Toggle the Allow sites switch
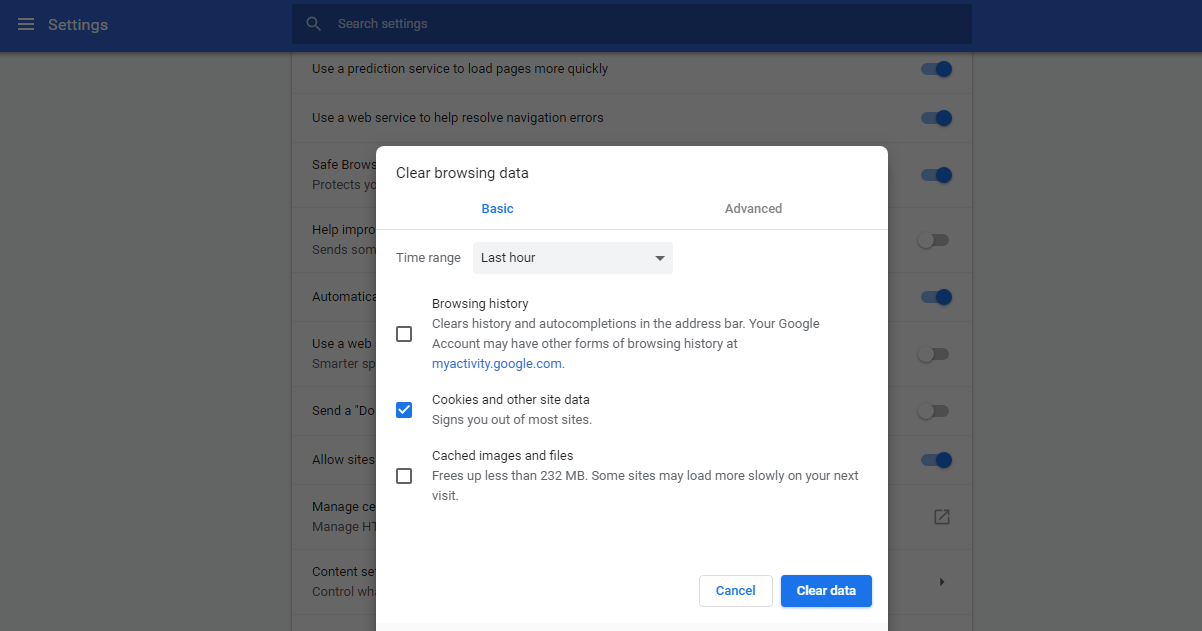1202x631 pixels. [935, 460]
